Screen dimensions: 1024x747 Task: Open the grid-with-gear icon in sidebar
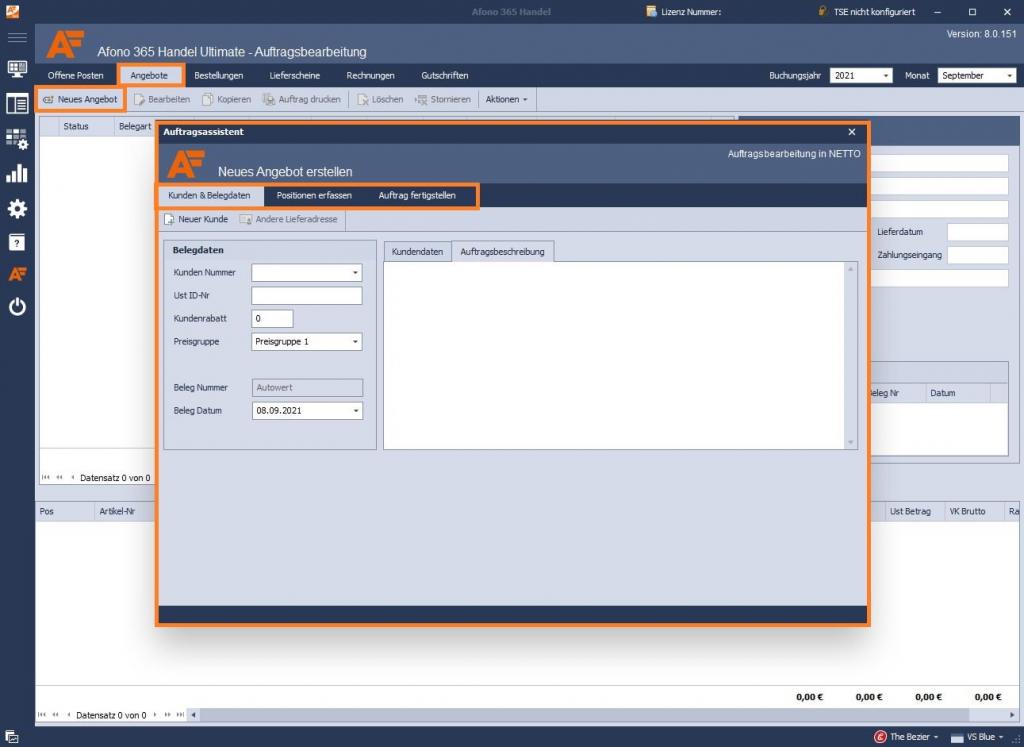click(17, 138)
